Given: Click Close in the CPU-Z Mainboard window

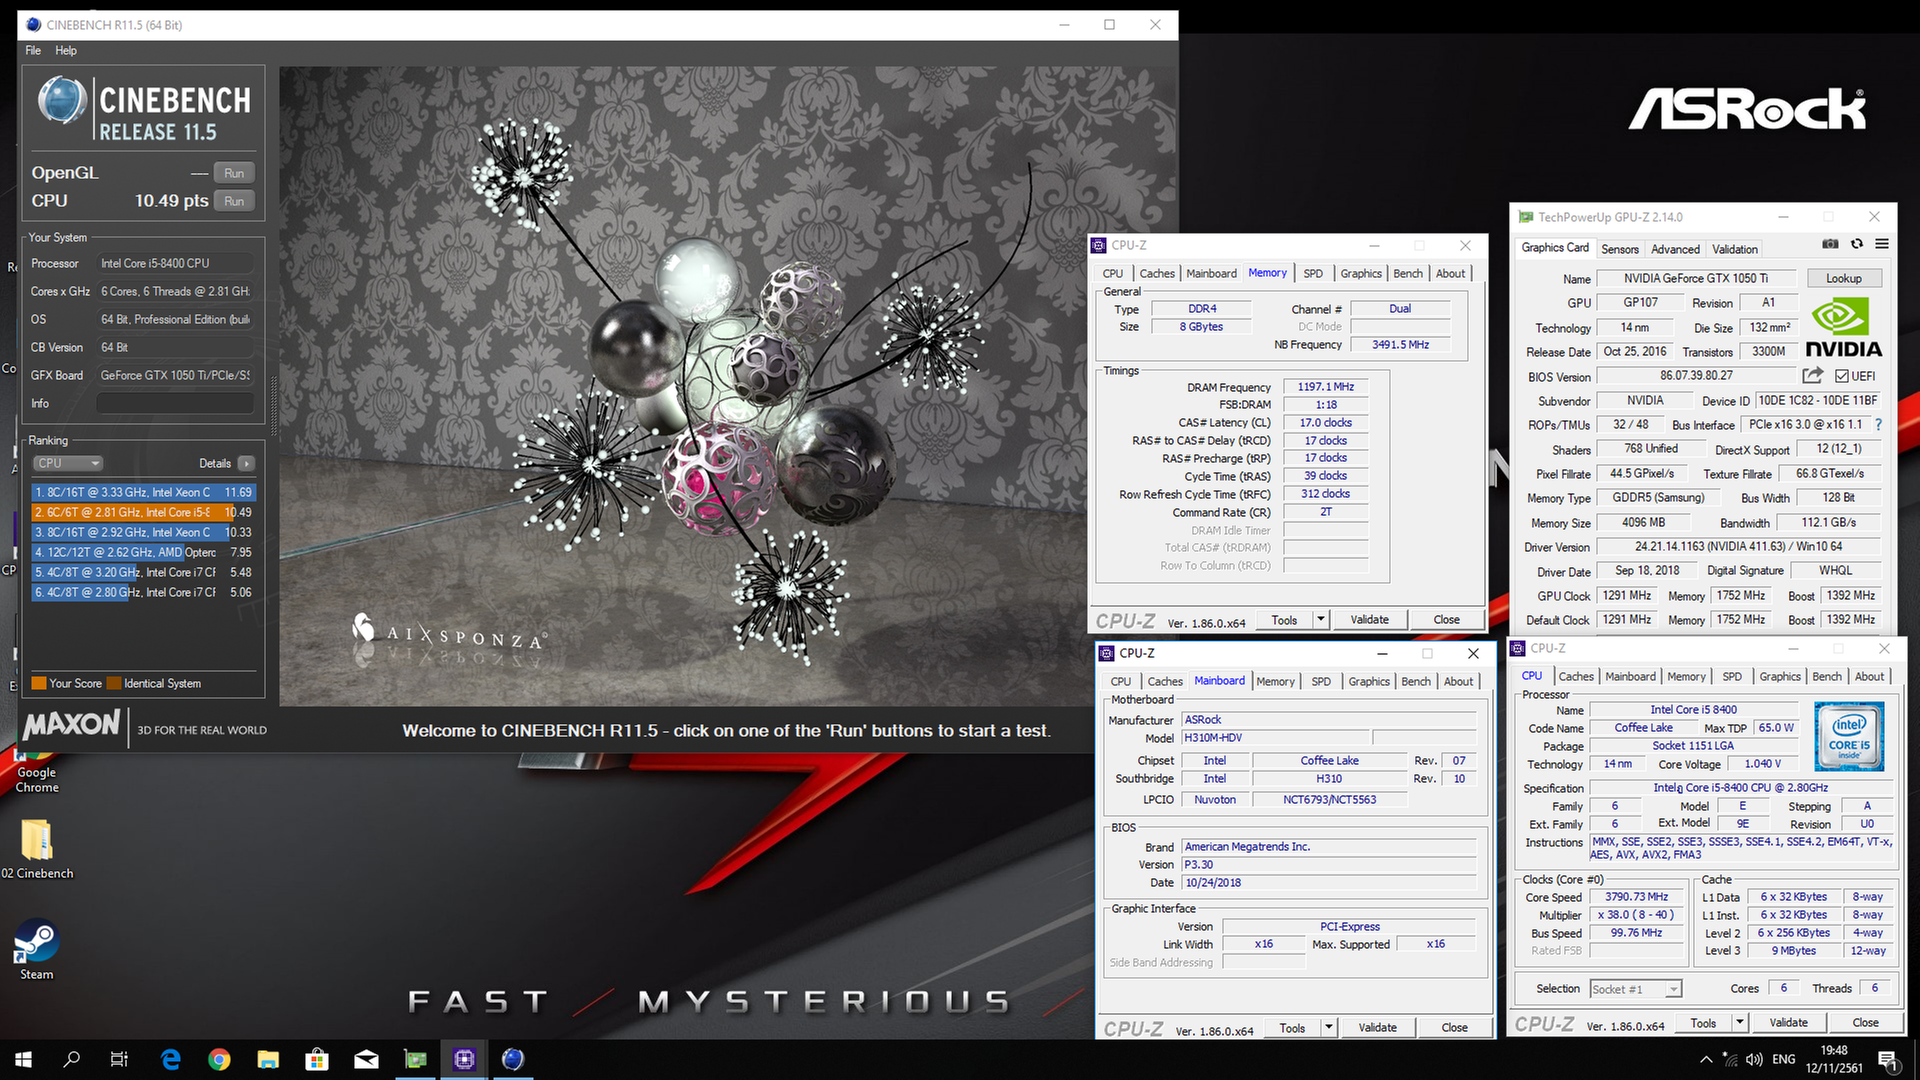Looking at the screenshot, I should click(1454, 1027).
